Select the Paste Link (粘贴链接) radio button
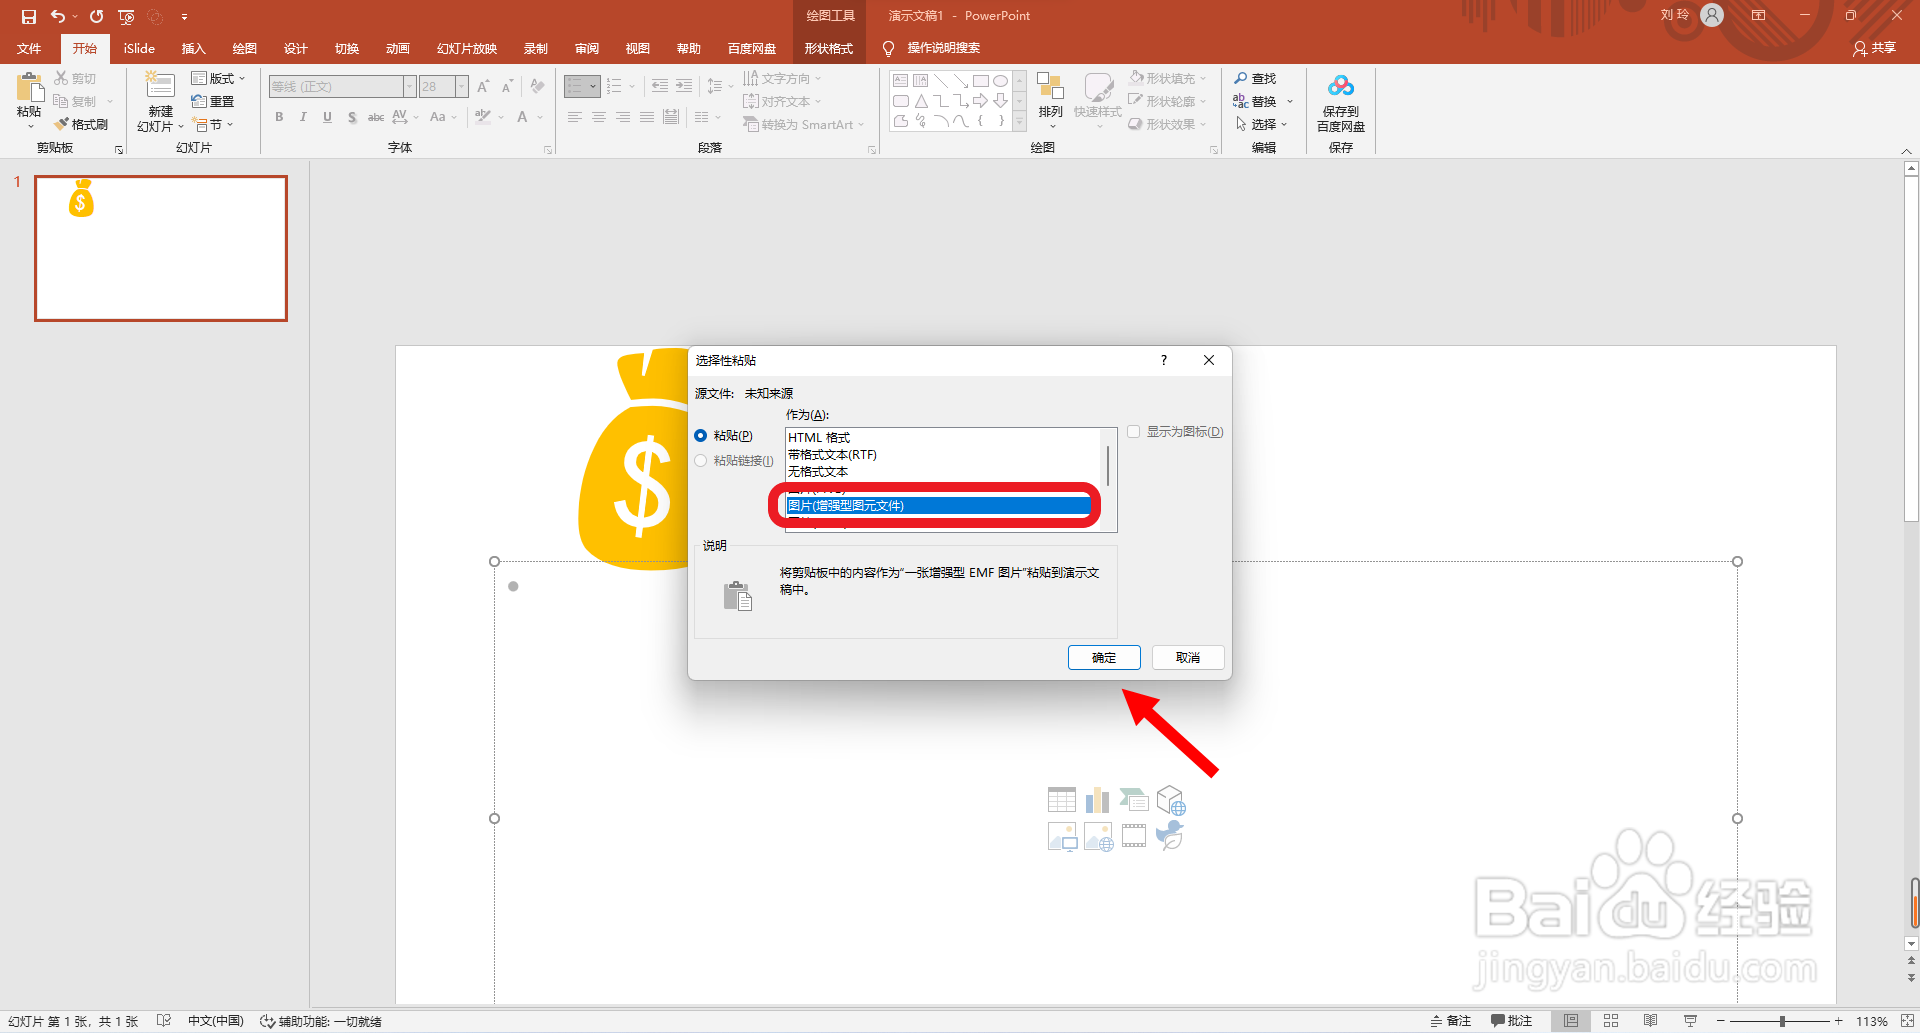This screenshot has height=1033, width=1920. click(x=700, y=460)
